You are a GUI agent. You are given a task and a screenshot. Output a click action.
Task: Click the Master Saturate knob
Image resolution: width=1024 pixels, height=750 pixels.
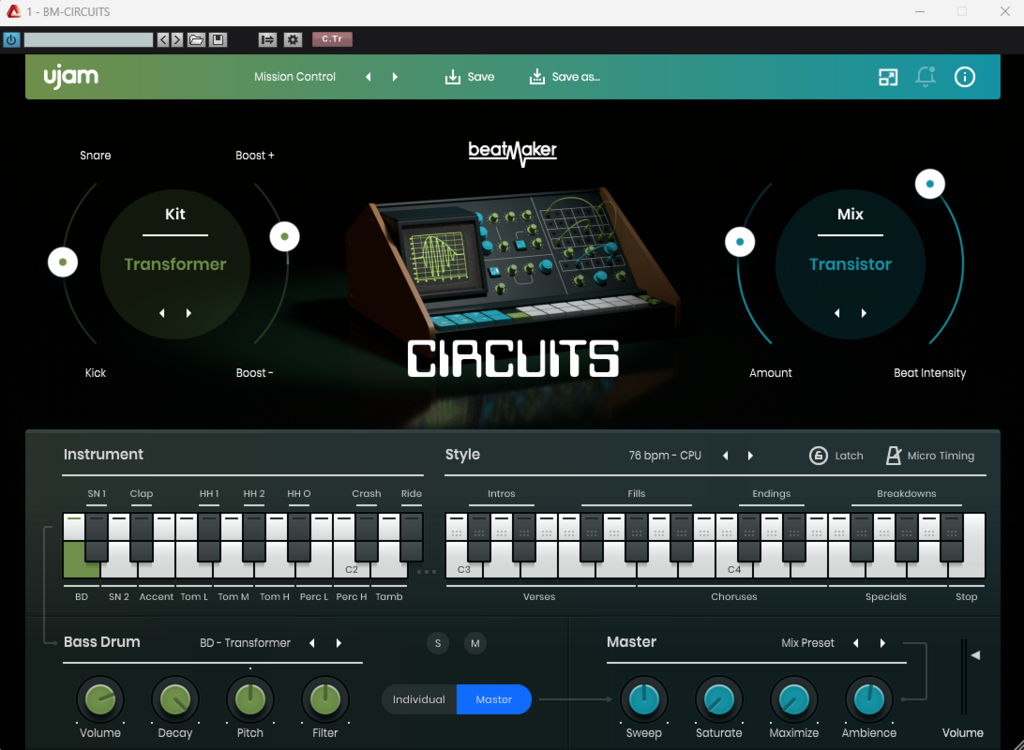coord(719,700)
